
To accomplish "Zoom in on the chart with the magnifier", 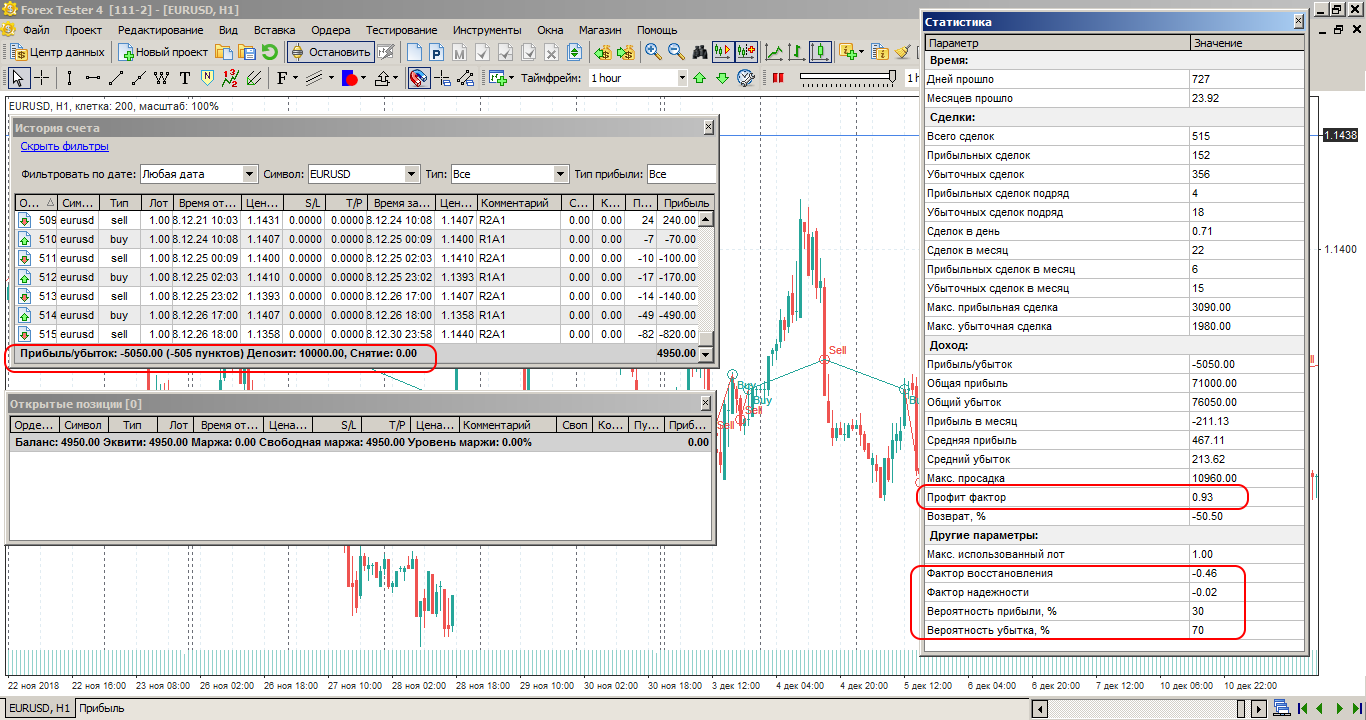I will point(652,50).
